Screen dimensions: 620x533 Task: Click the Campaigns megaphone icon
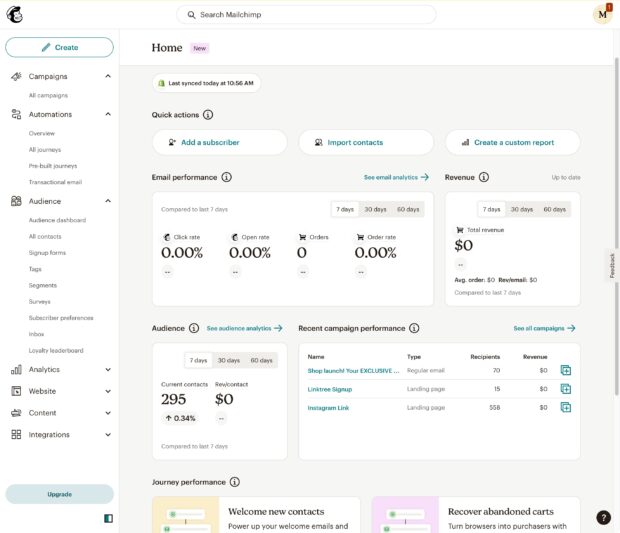pyautogui.click(x=16, y=76)
